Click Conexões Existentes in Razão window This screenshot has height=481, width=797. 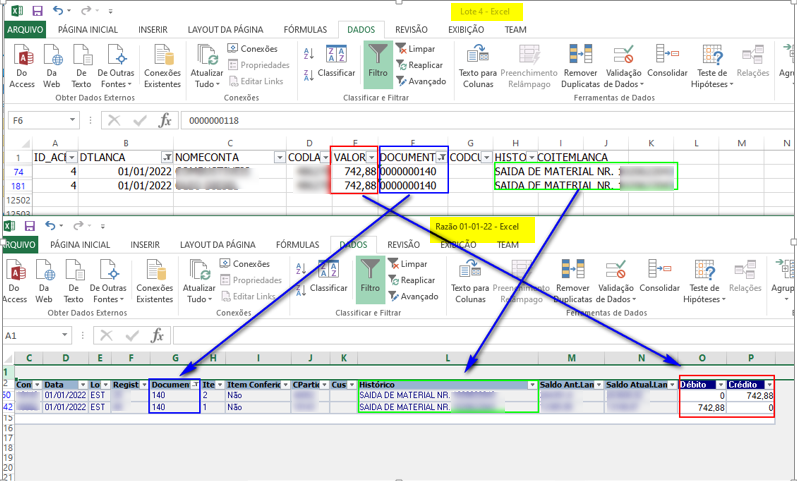[x=155, y=281]
